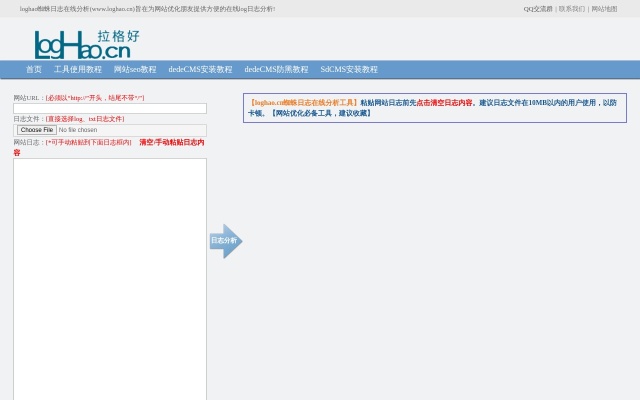Click the orange loghao.cn蜘蛛日志在线分析工具 notice title

click(304, 102)
